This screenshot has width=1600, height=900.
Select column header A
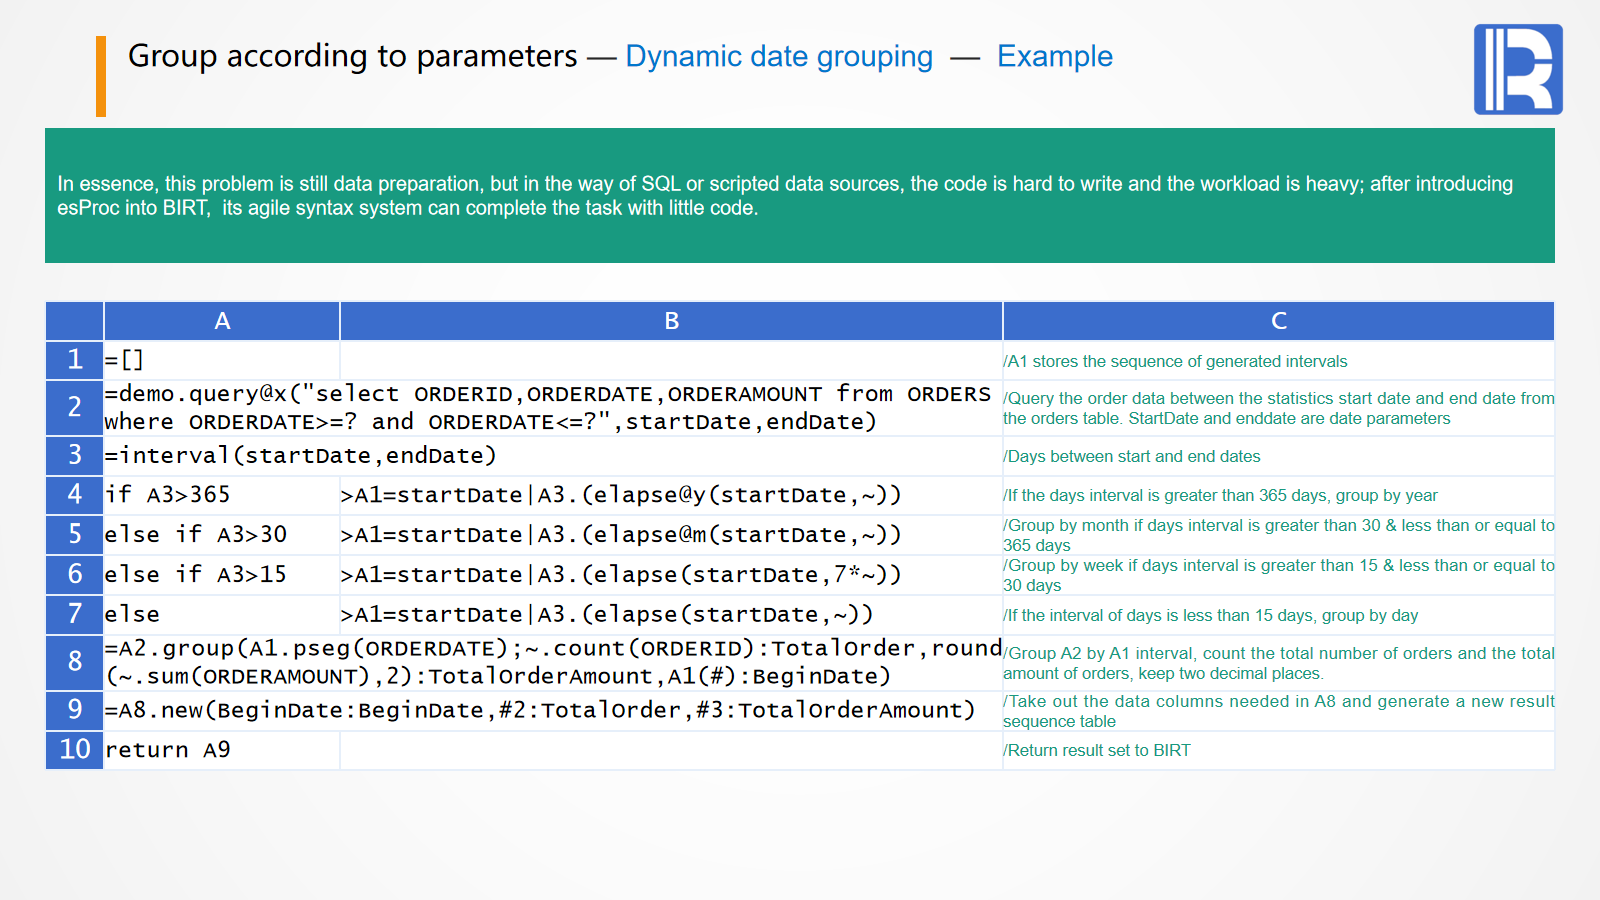point(222,321)
